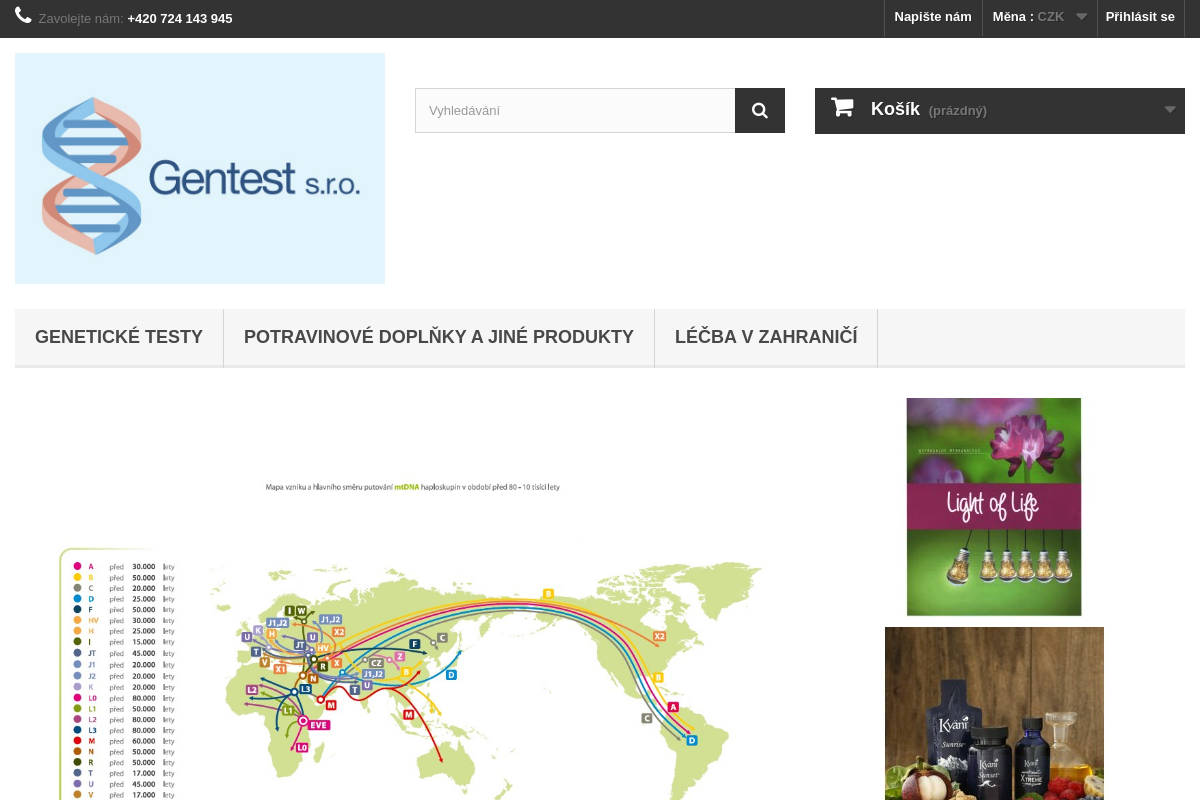Open the Kyäni products banner image
The height and width of the screenshot is (800, 1200).
click(994, 713)
